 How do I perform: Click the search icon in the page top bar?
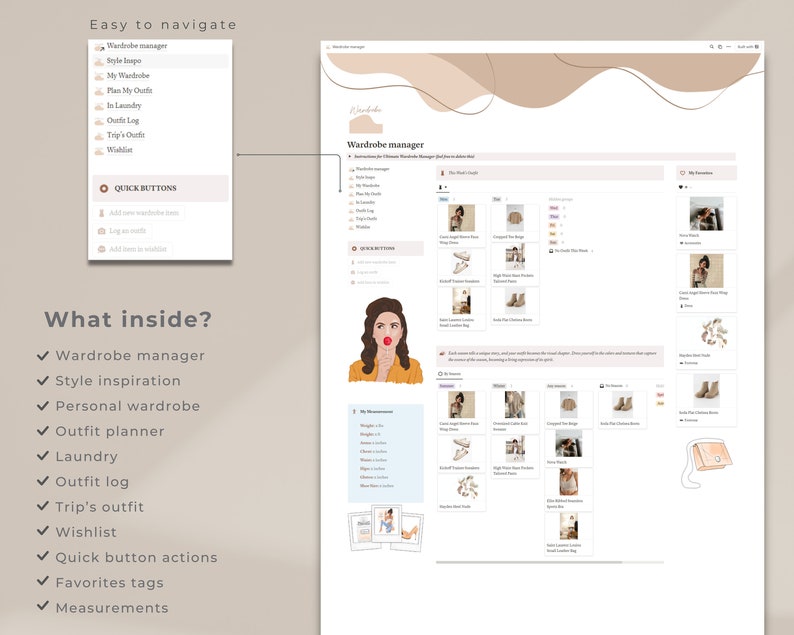pyautogui.click(x=711, y=47)
